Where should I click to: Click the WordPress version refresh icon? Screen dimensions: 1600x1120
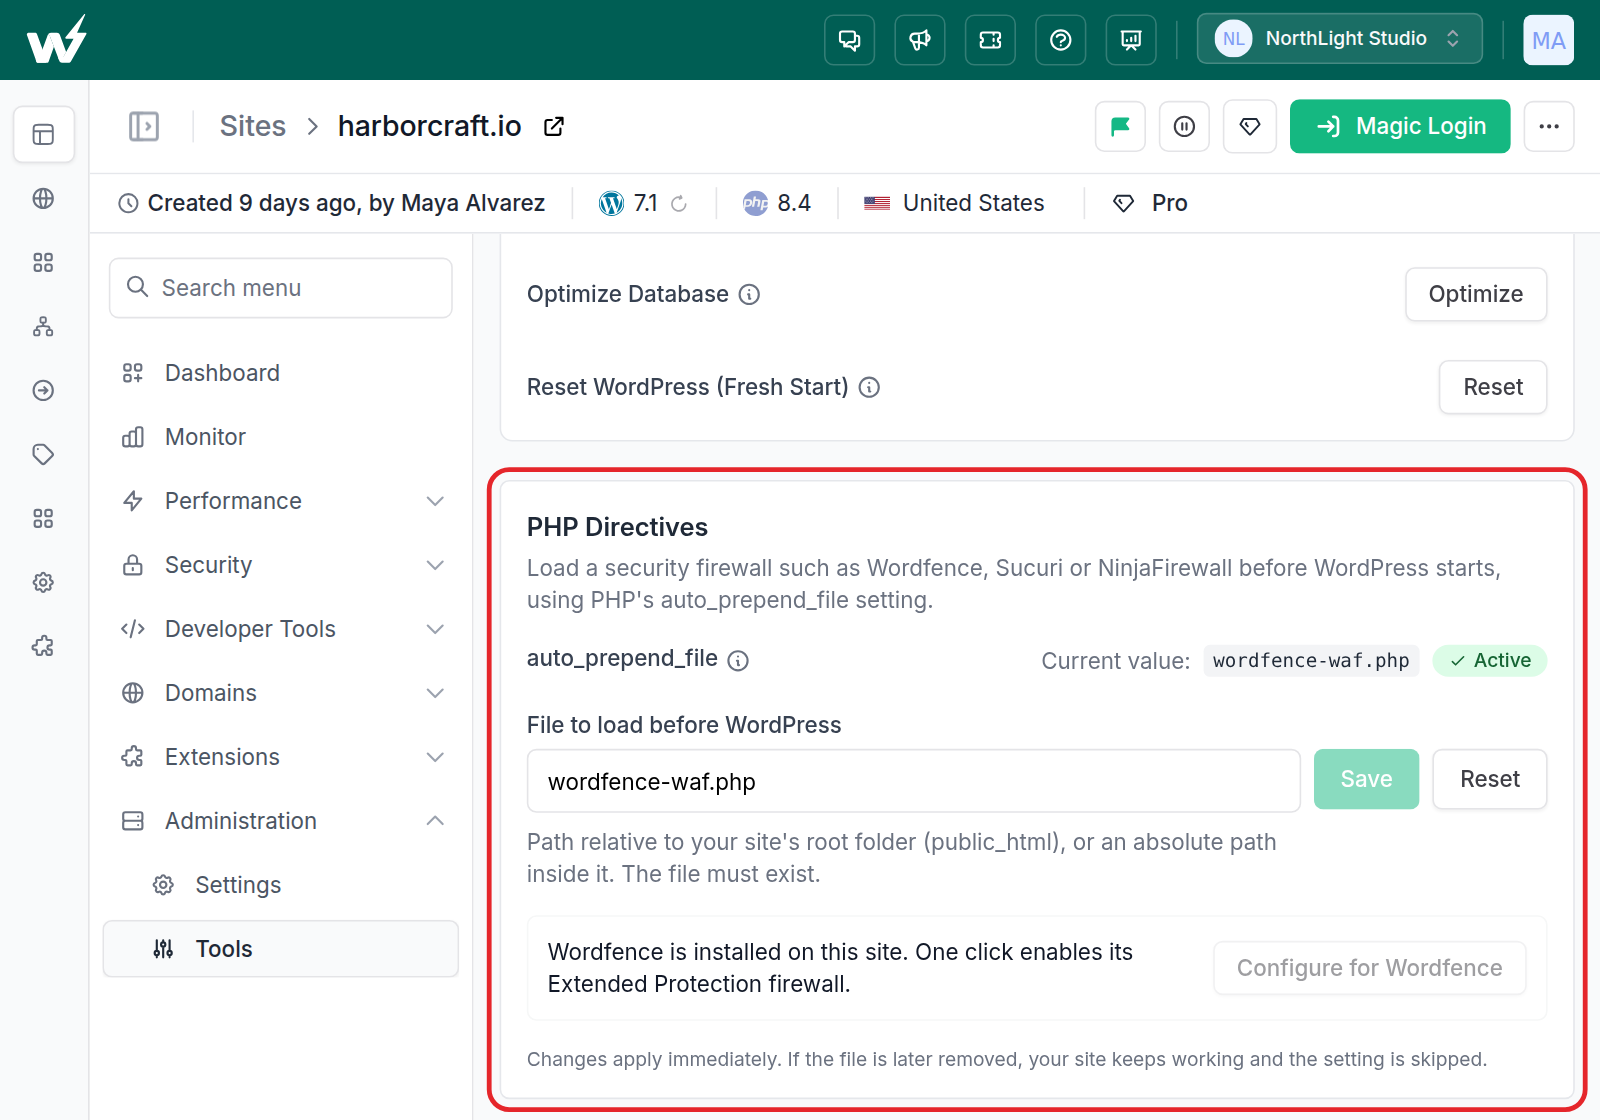pyautogui.click(x=679, y=203)
